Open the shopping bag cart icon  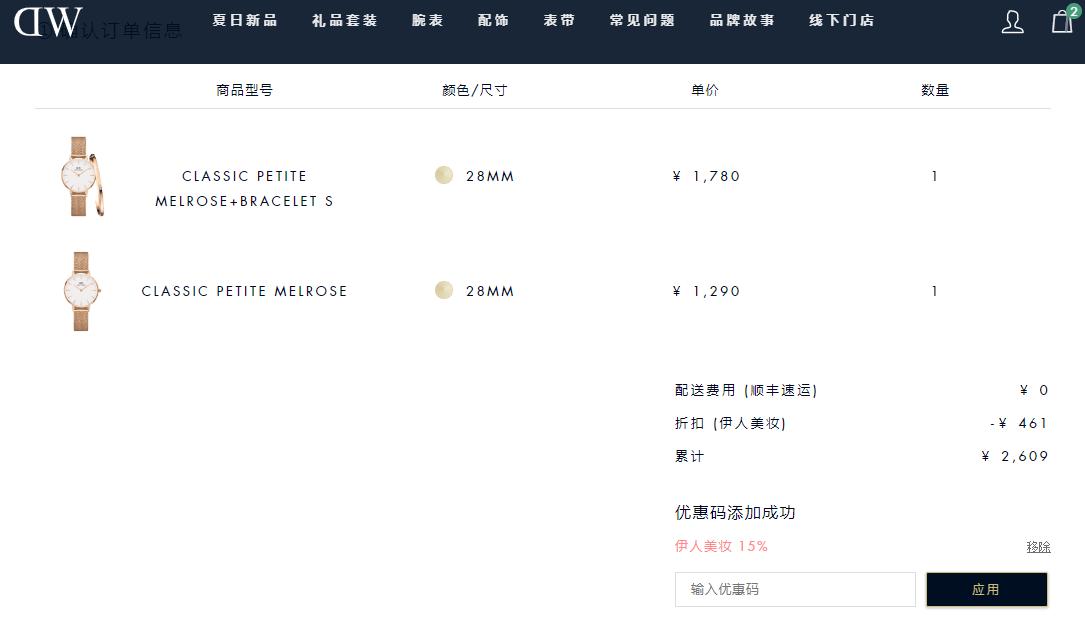[x=1060, y=22]
